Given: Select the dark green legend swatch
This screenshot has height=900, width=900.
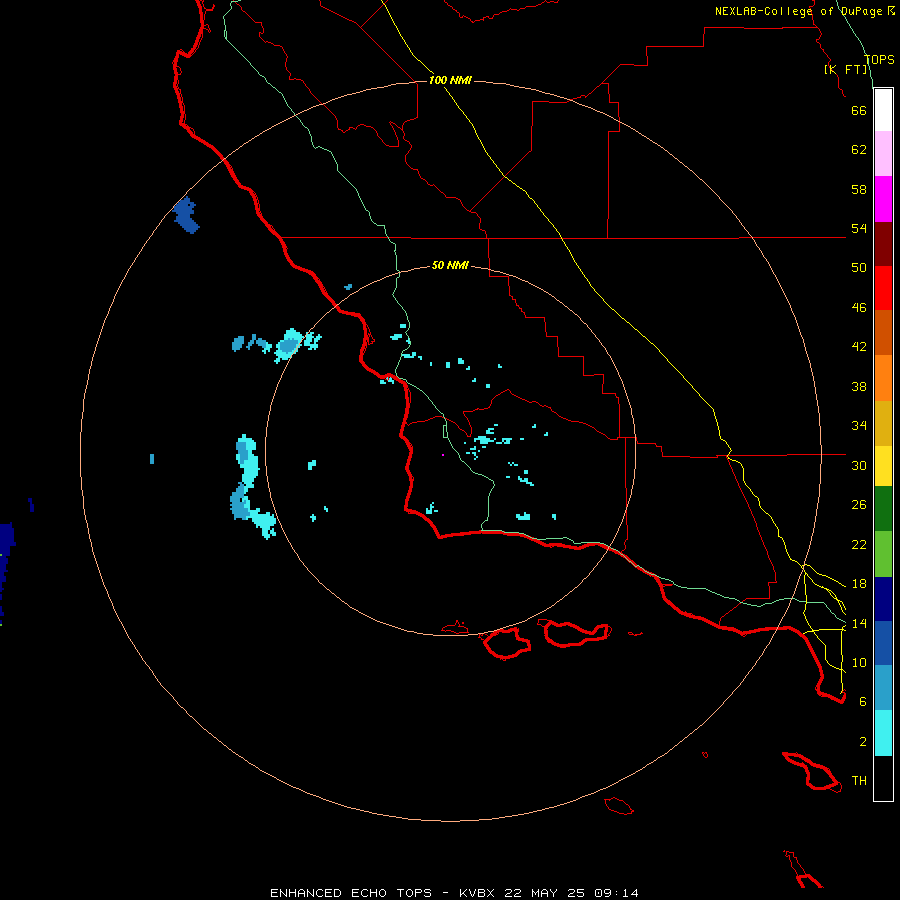Looking at the screenshot, I should click(x=883, y=509).
